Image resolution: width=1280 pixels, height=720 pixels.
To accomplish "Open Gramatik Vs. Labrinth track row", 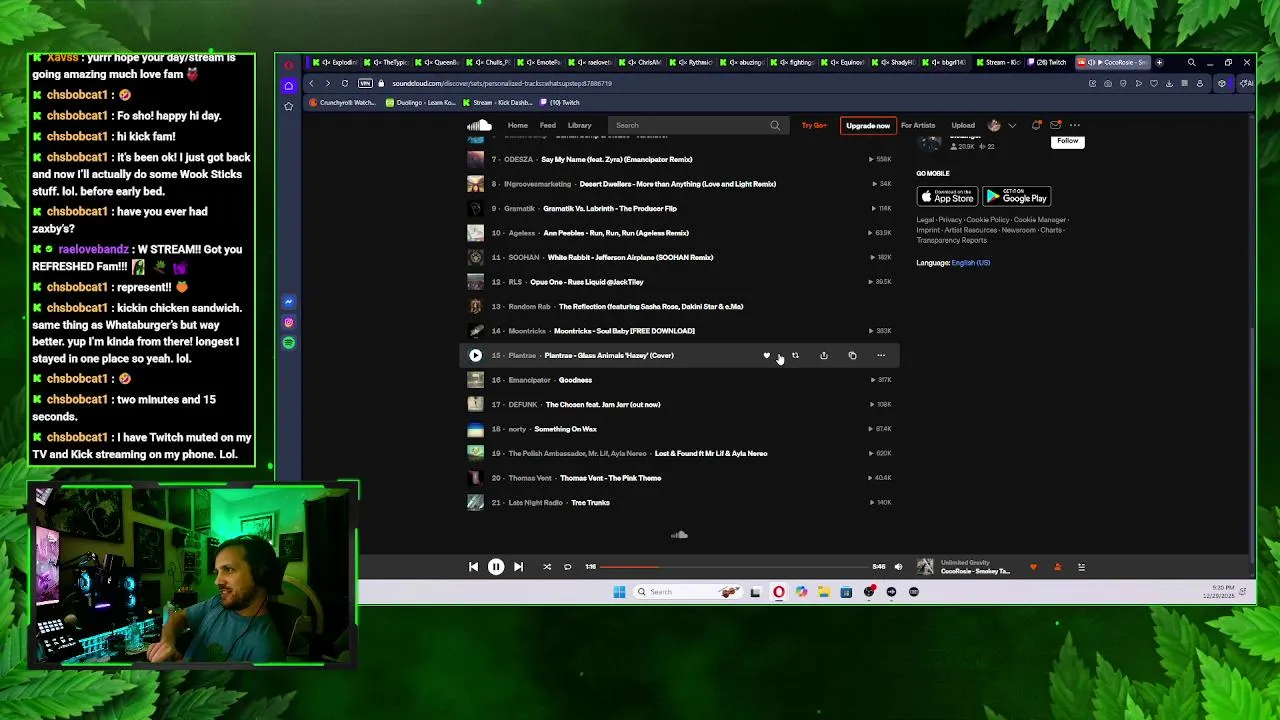I will (x=678, y=208).
